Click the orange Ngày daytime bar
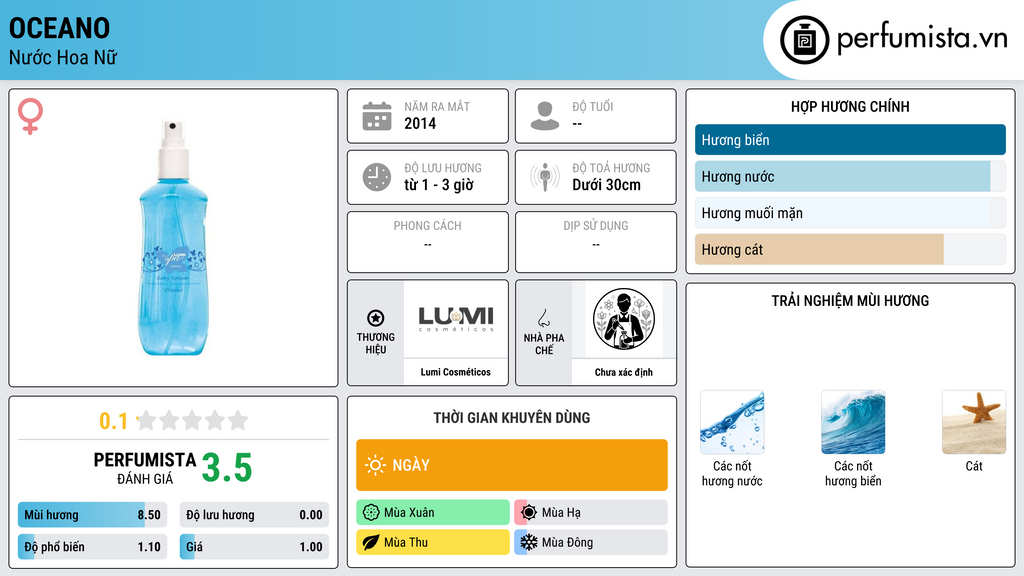1024x576 pixels. (512, 465)
